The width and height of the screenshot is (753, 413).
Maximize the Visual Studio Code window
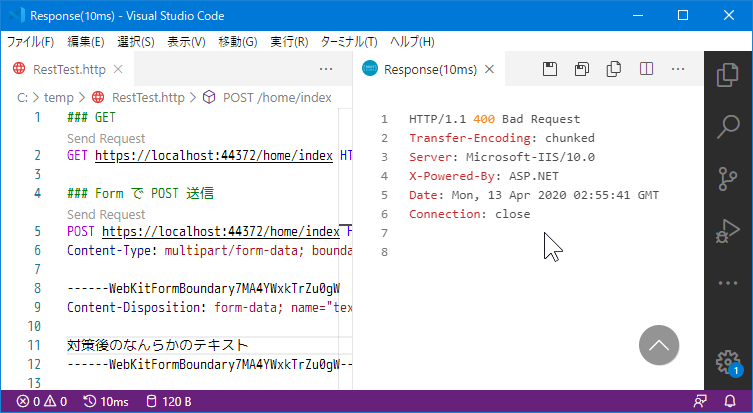click(683, 15)
